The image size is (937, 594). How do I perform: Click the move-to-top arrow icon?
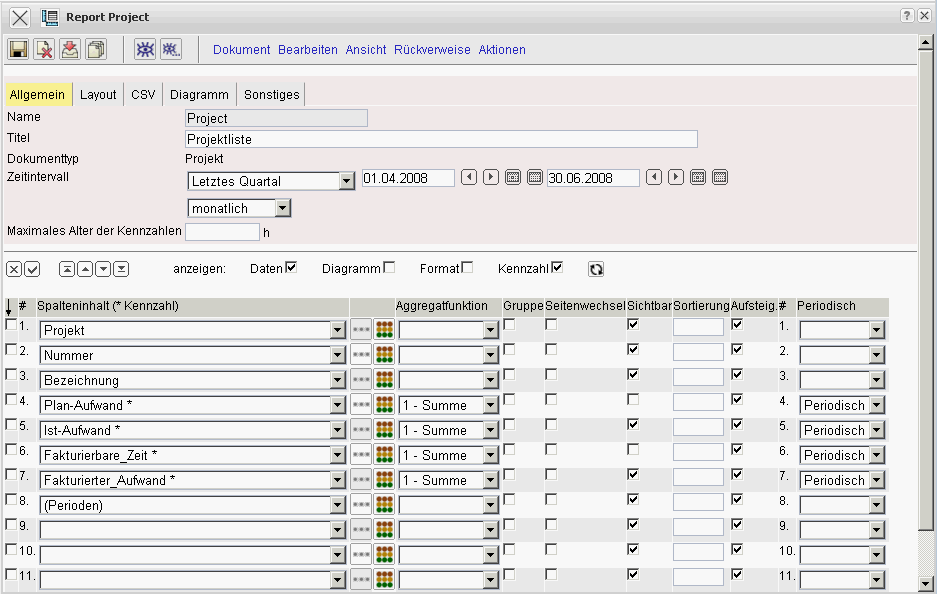67,269
